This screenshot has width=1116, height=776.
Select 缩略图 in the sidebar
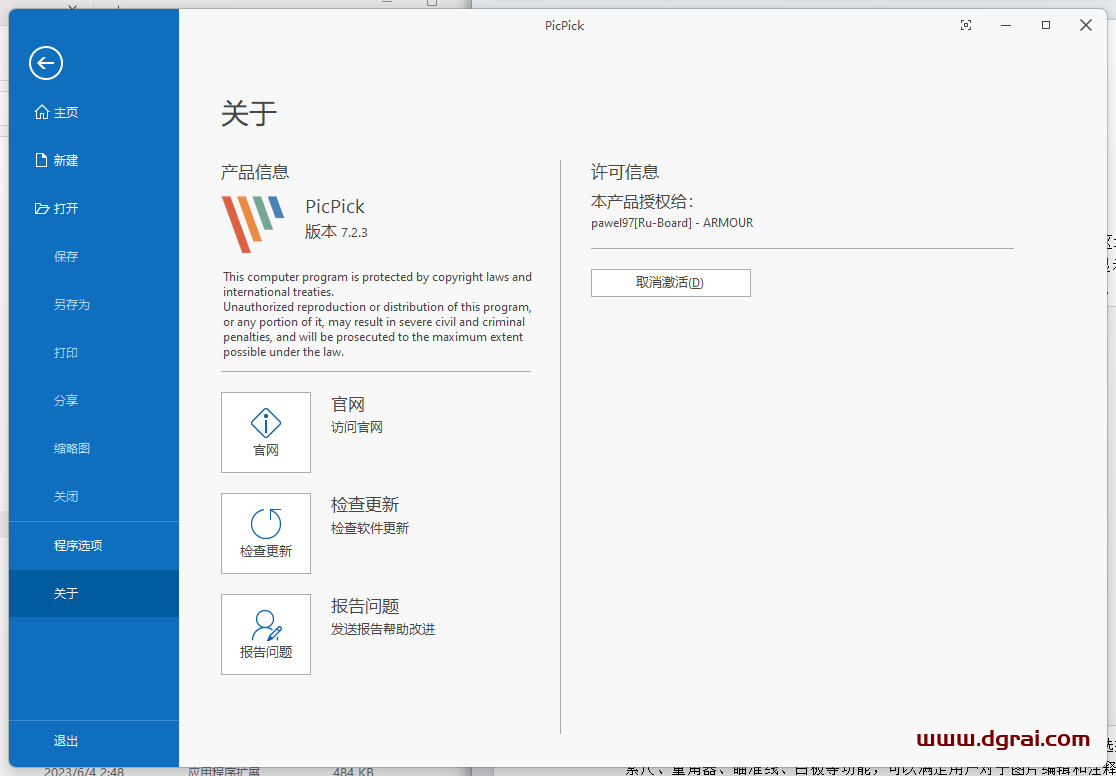click(x=93, y=449)
